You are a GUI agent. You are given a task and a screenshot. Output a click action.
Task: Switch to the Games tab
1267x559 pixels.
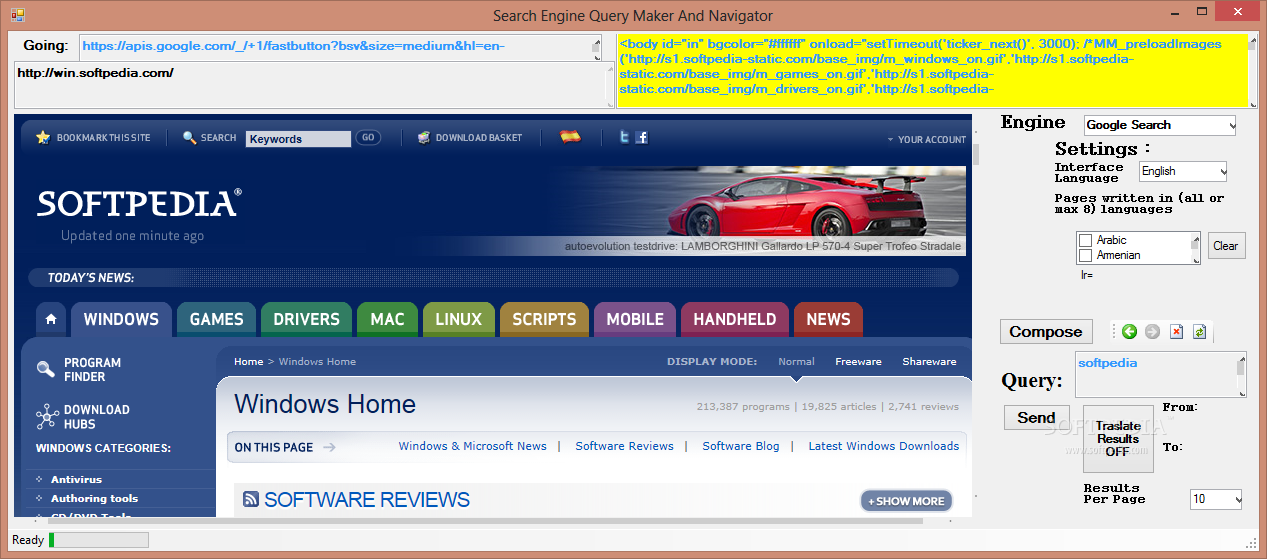(x=216, y=320)
